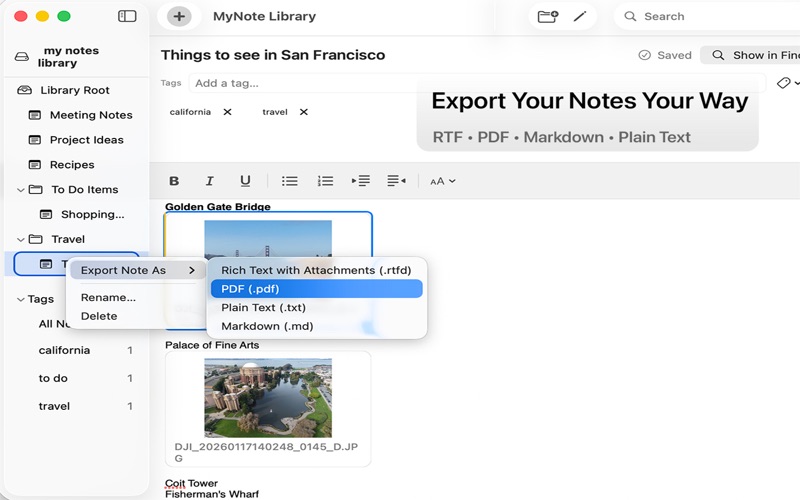Screen dimensions: 800x500
Task: Click the Meeting Notes note icon
Action: [35, 115]
